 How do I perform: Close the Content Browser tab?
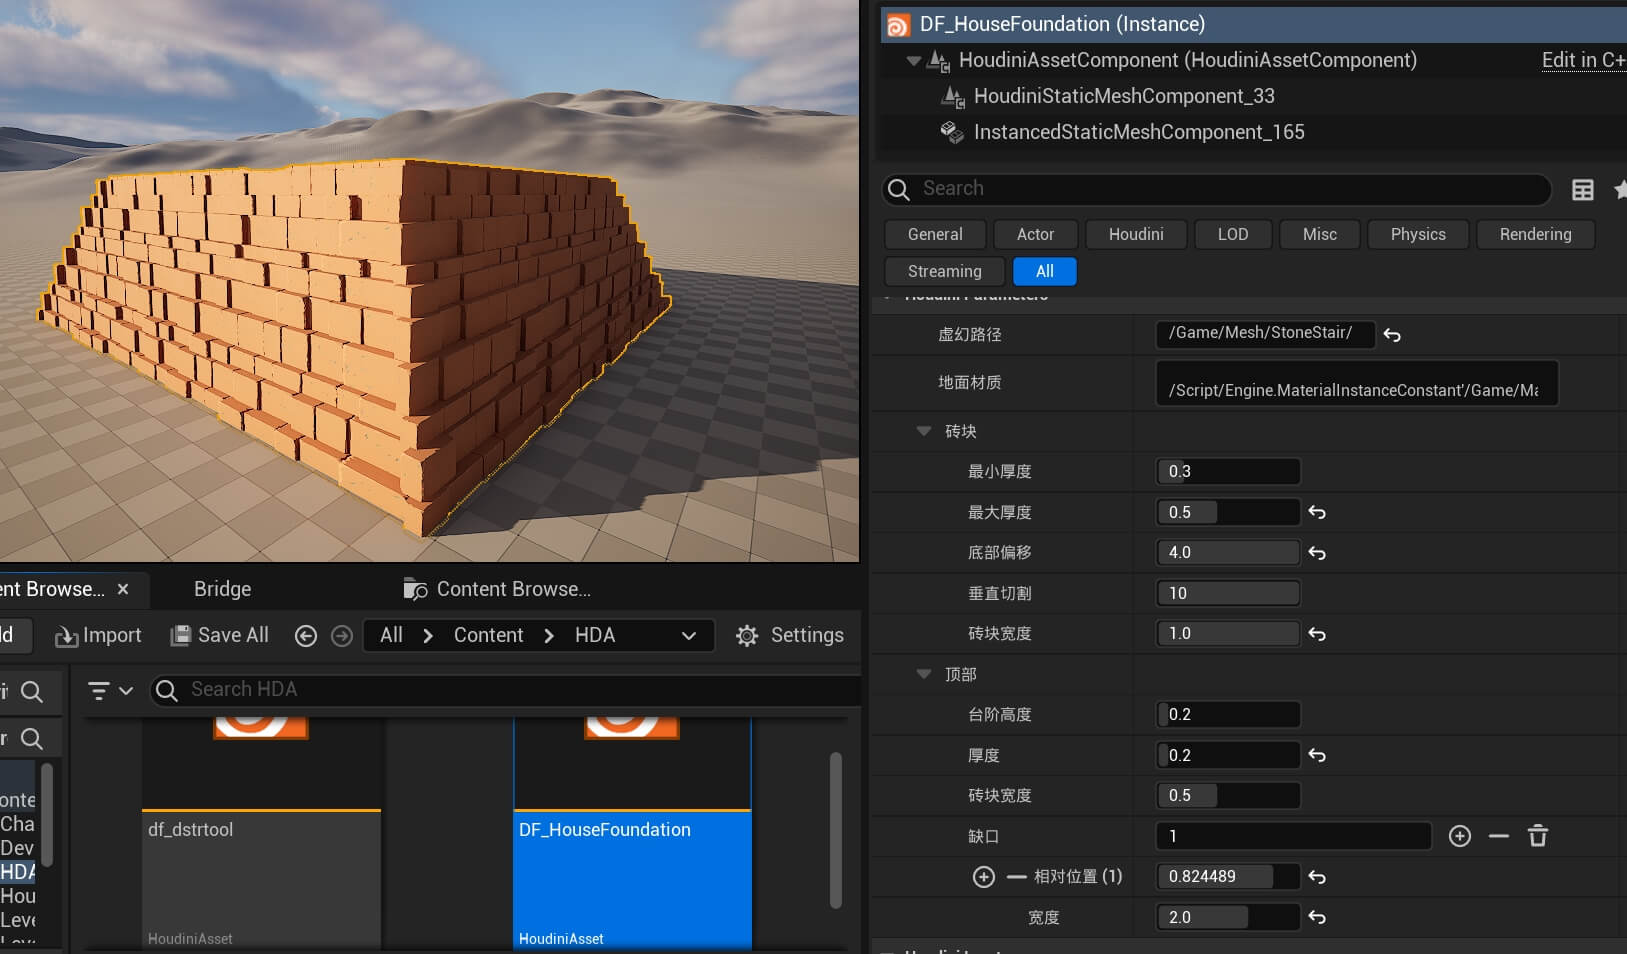(123, 589)
